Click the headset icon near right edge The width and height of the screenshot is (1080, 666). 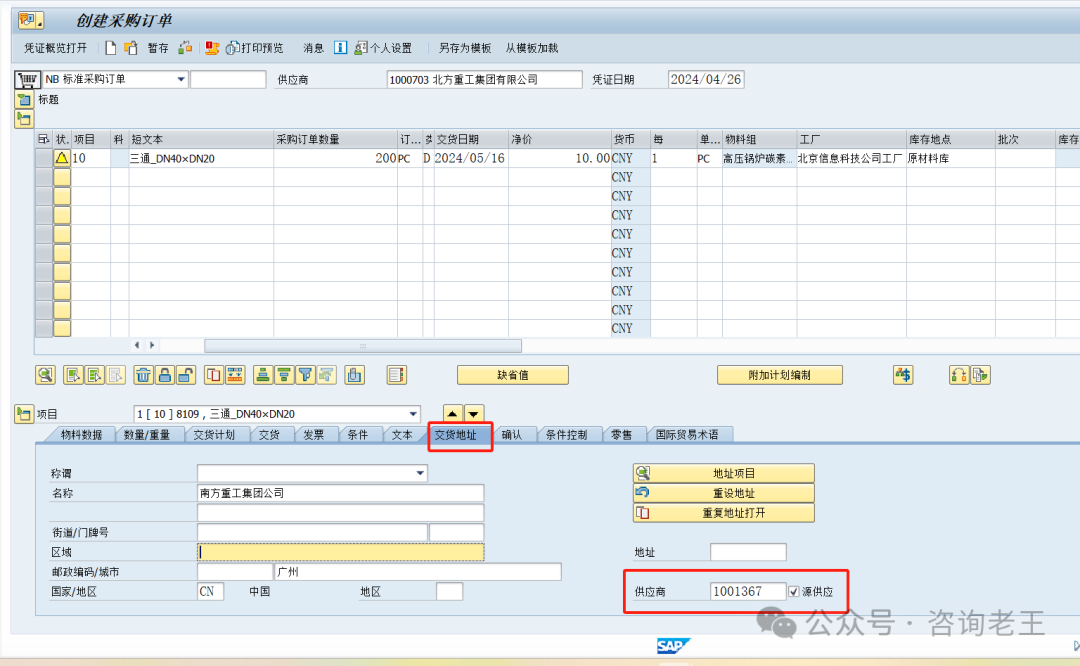pos(959,375)
